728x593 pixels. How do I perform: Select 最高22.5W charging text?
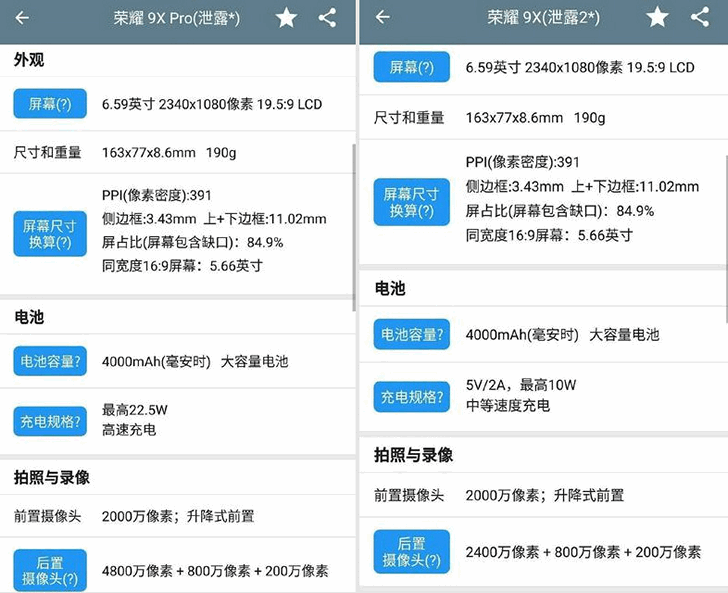coord(135,410)
